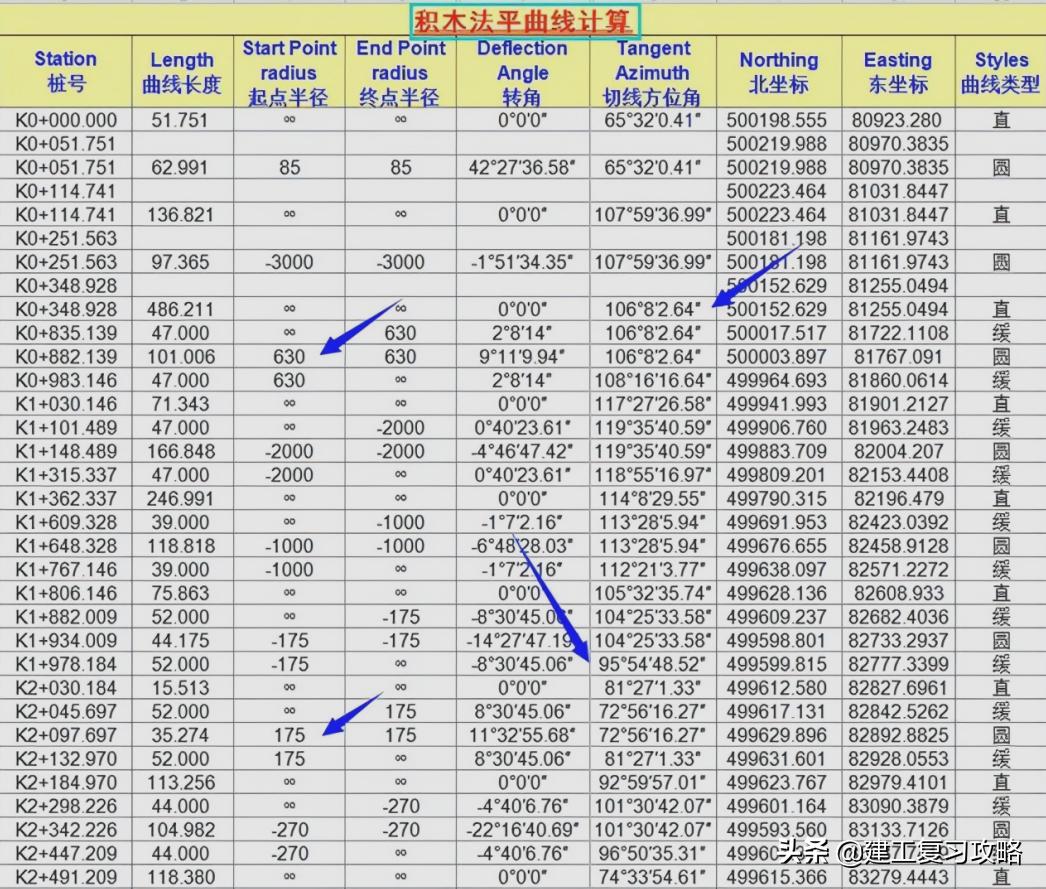Select the Northing 北坐标 header
Image resolution: width=1046 pixels, height=889 pixels.
click(x=779, y=72)
